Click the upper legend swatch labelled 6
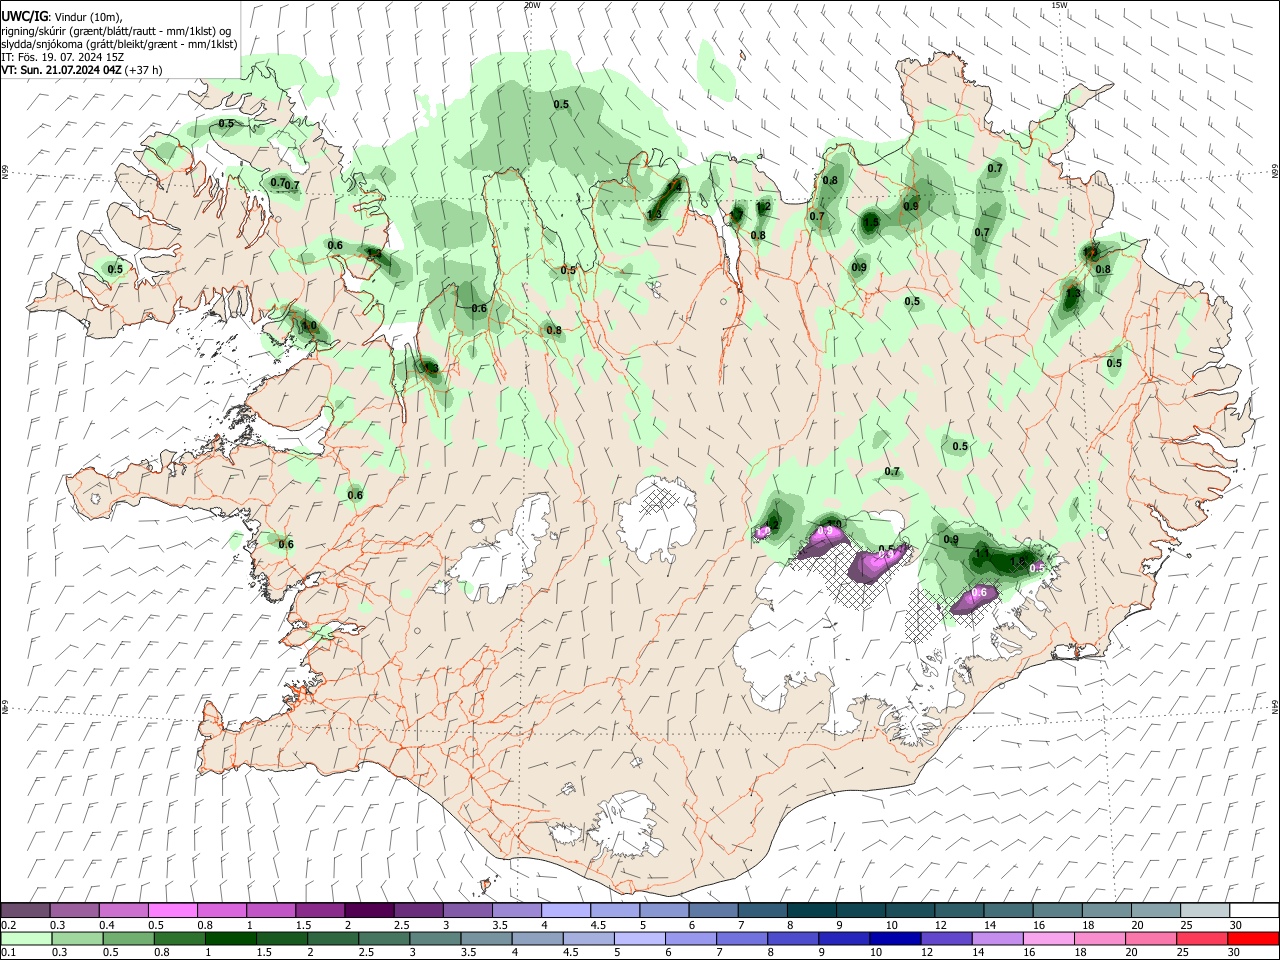 tap(711, 910)
